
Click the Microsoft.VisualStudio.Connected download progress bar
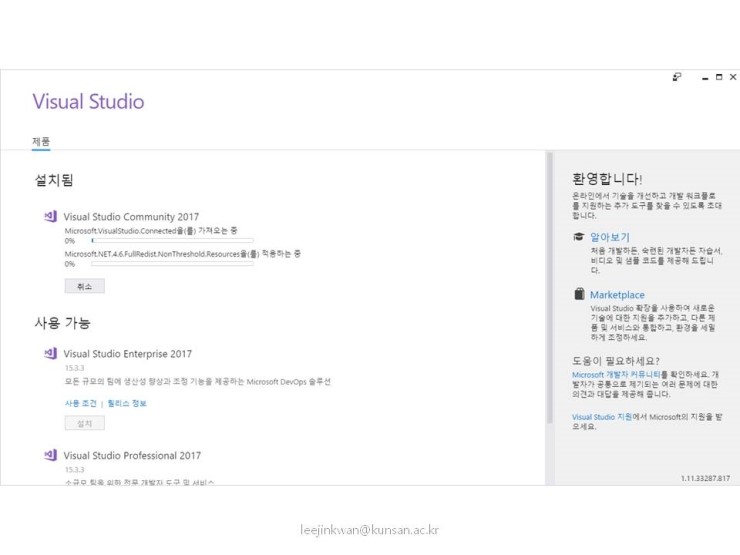click(x=172, y=241)
